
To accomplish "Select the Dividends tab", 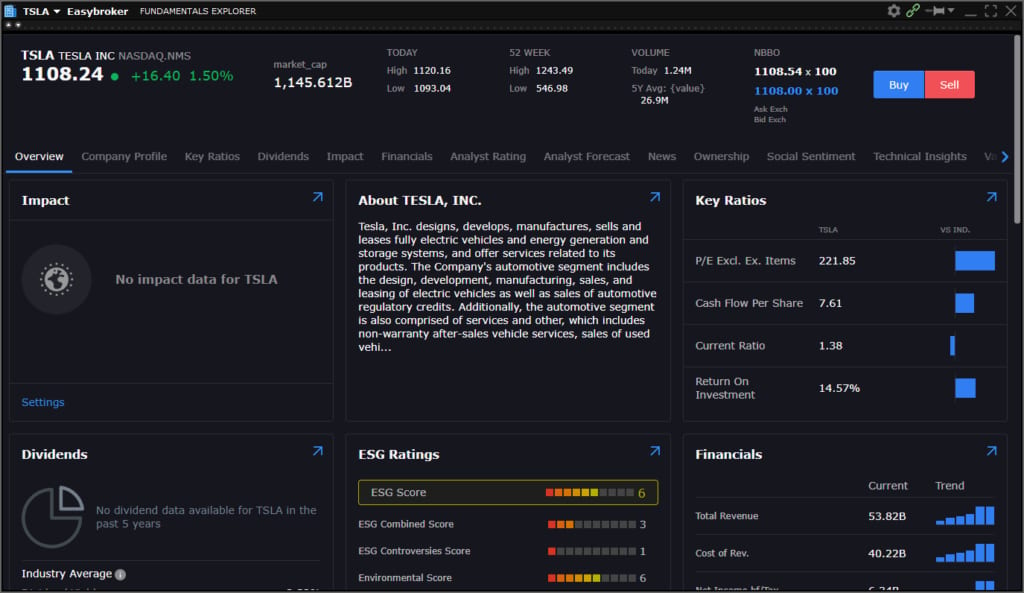I will (x=283, y=157).
